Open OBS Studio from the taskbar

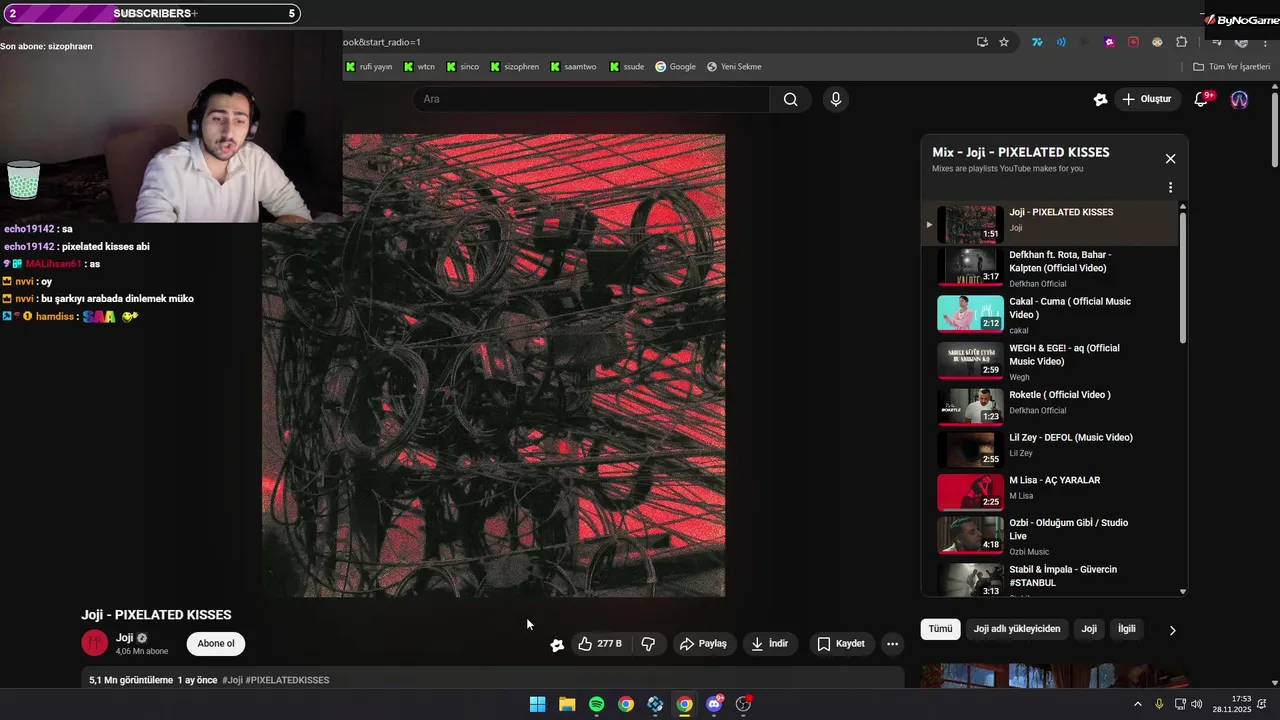743,704
